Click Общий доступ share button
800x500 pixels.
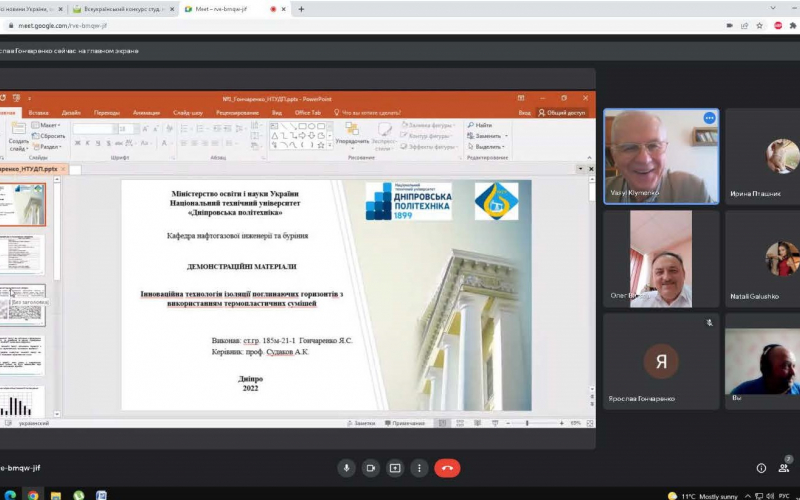click(x=562, y=113)
